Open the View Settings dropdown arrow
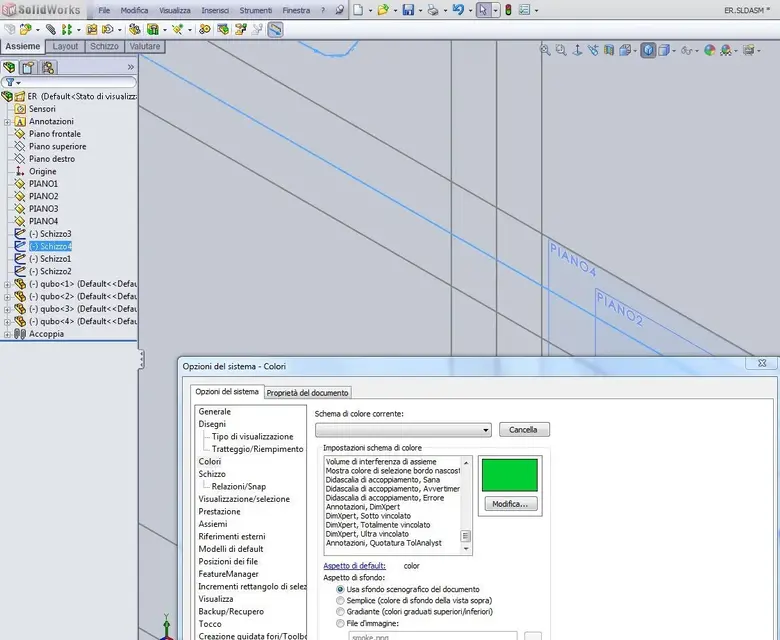The image size is (780, 640). pyautogui.click(x=759, y=50)
